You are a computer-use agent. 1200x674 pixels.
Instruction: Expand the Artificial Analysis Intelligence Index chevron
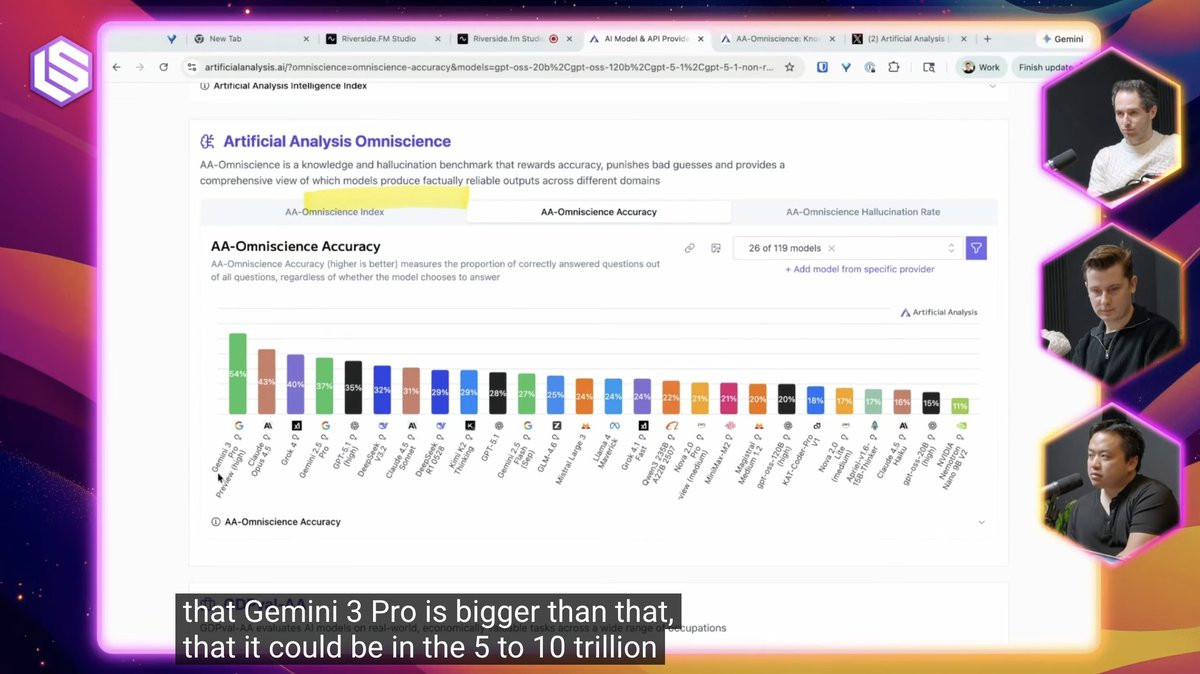(993, 86)
